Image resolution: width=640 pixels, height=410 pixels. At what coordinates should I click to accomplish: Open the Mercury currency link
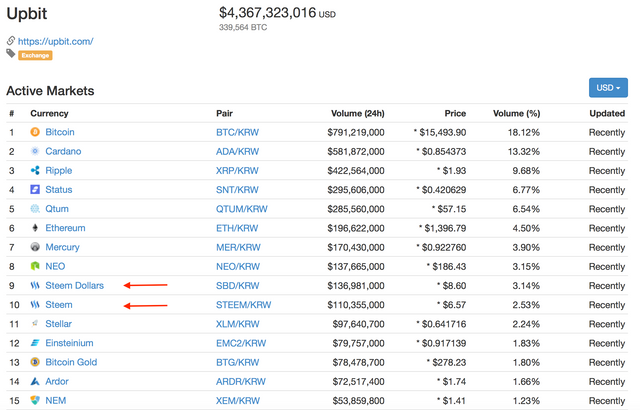(x=62, y=247)
